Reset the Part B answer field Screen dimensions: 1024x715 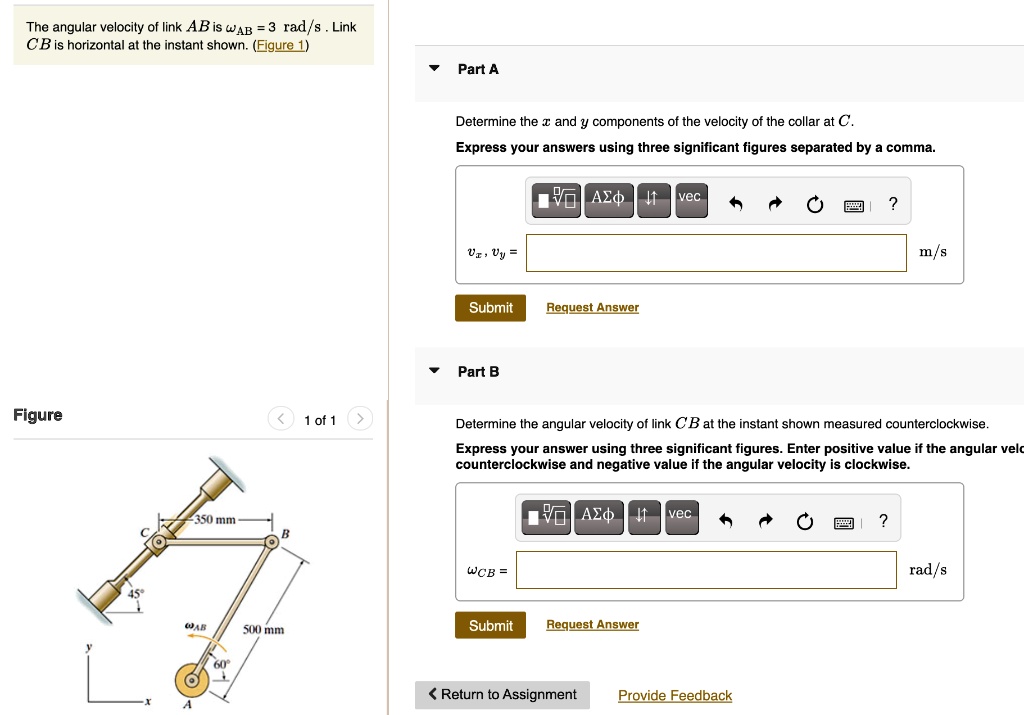tap(805, 522)
